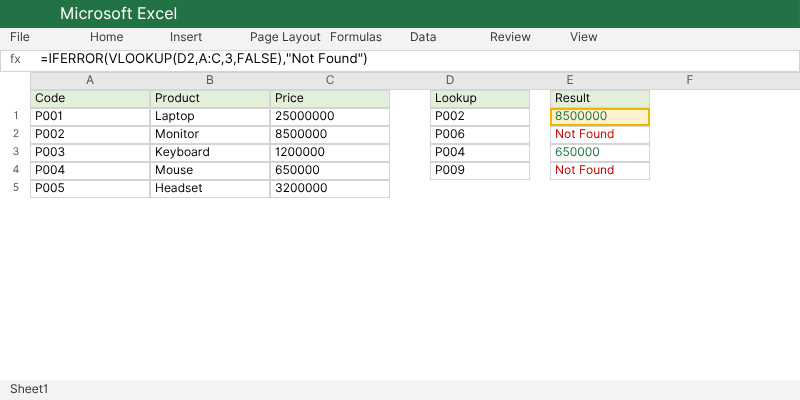
Task: Select highlighted result cell 8500000
Action: point(600,117)
